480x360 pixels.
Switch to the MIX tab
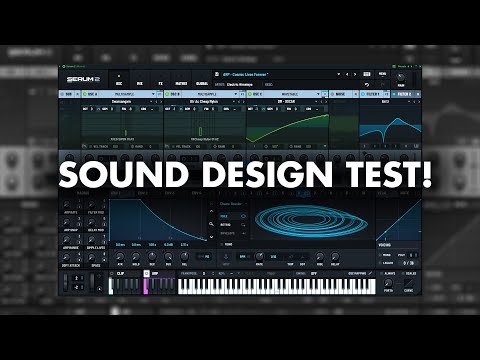pyautogui.click(x=140, y=79)
